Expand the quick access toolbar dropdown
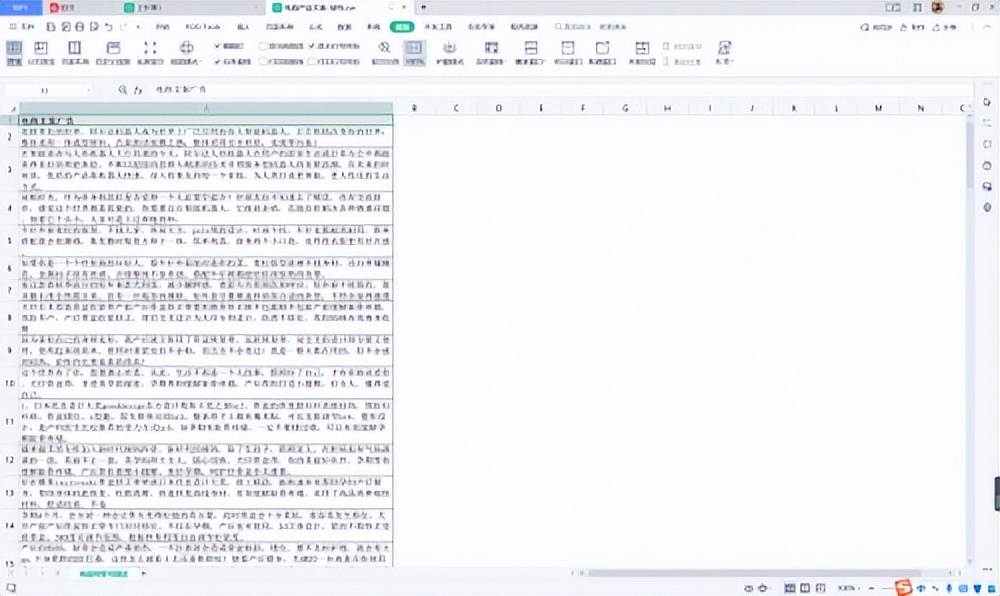1000x596 pixels. [x=138, y=27]
